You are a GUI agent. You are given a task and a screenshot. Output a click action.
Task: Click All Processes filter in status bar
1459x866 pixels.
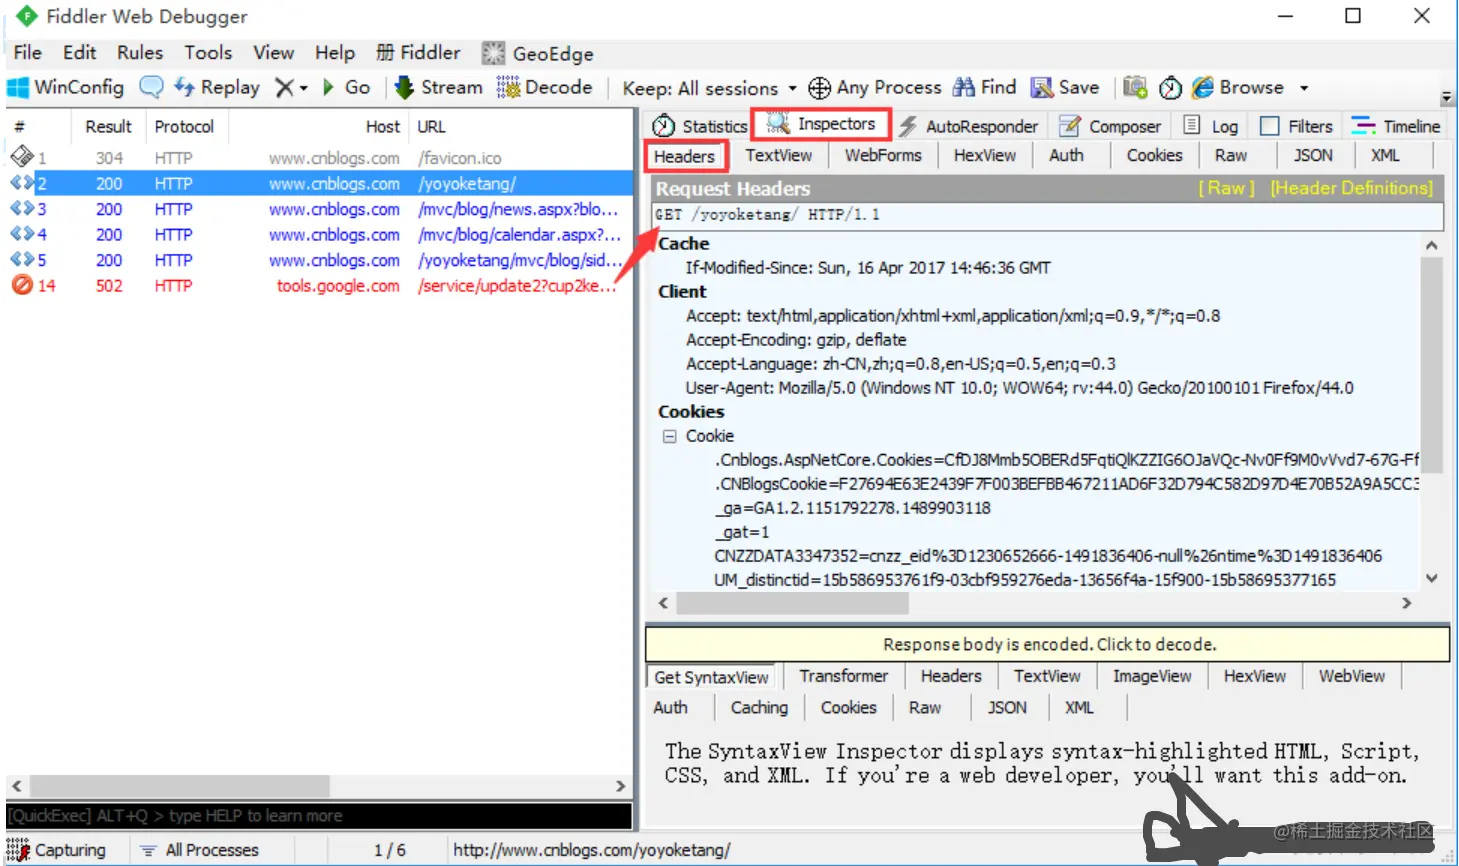(x=199, y=850)
